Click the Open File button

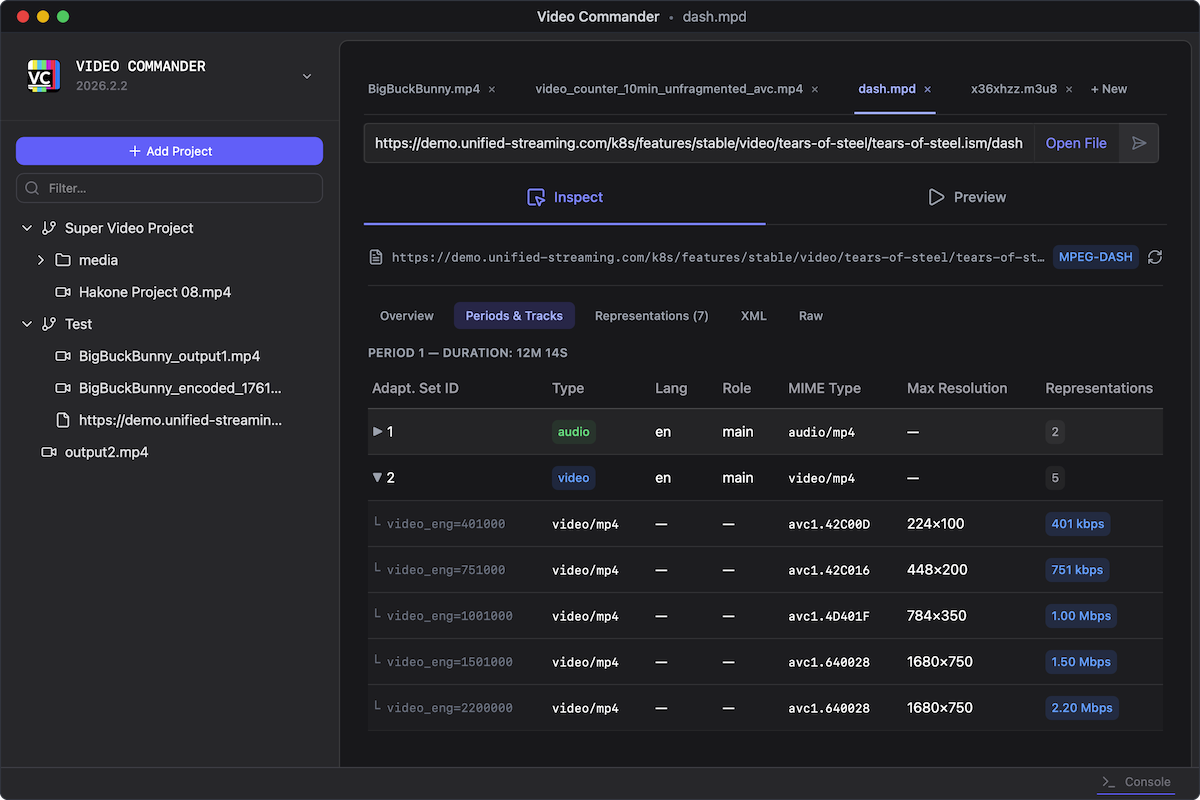[x=1076, y=142]
